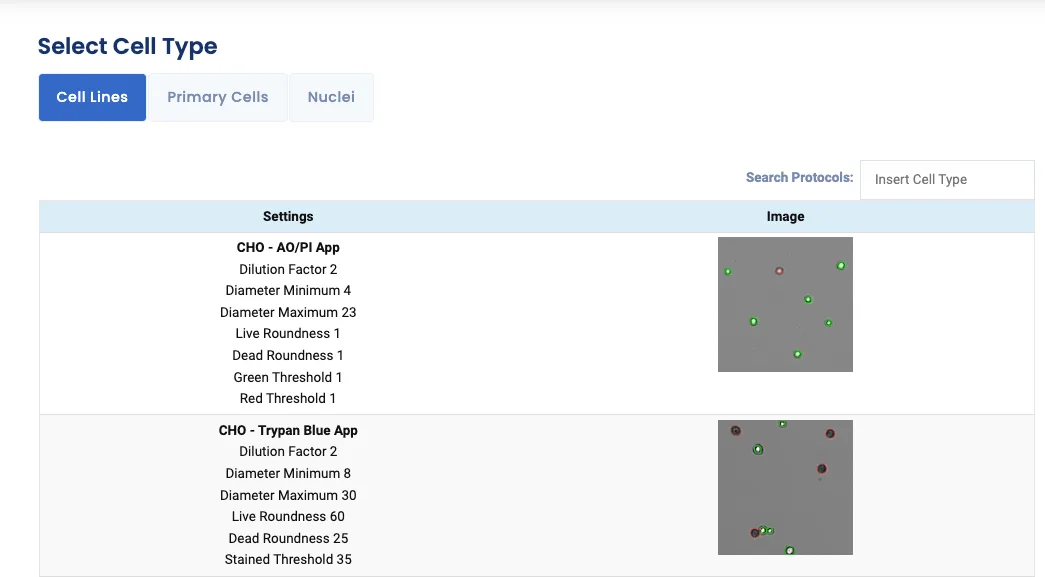Screen dimensions: 1045x577
Task: Switch to the Primary Cells tab
Action: pos(217,96)
